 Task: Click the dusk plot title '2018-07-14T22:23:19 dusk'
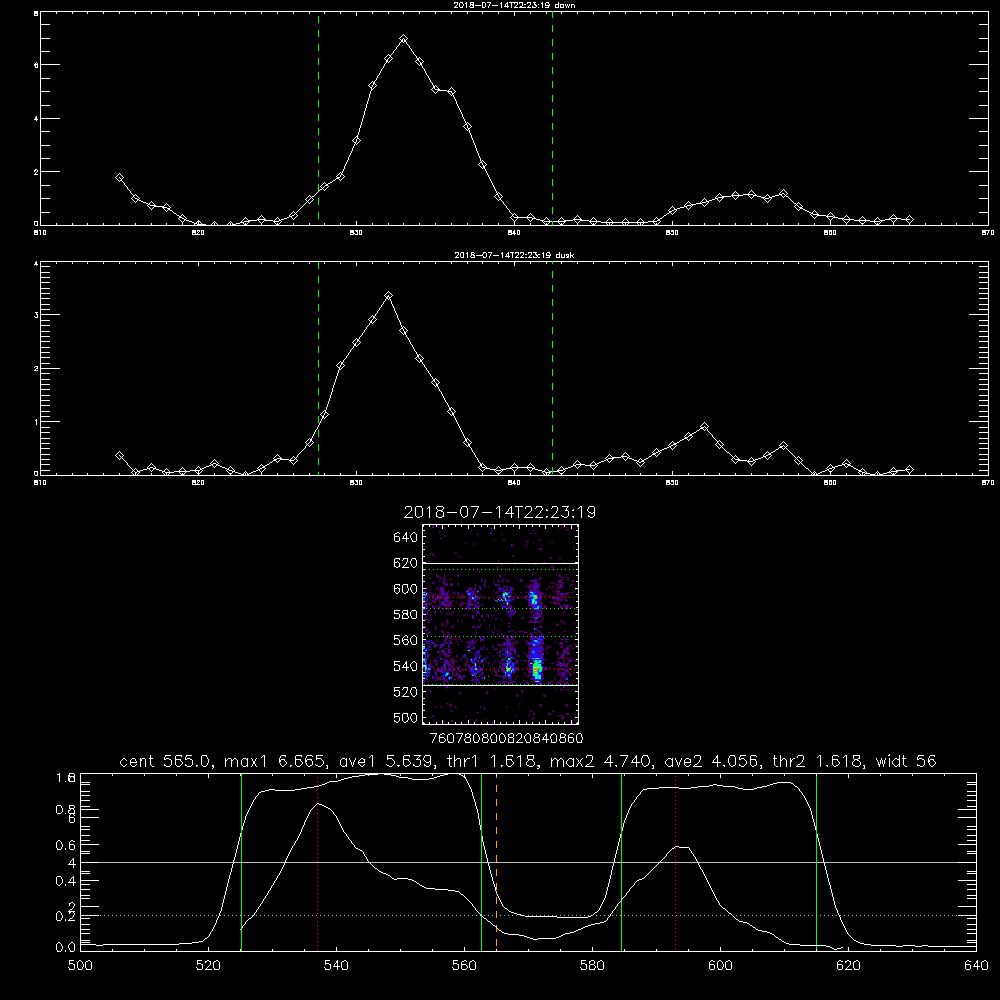pos(514,255)
